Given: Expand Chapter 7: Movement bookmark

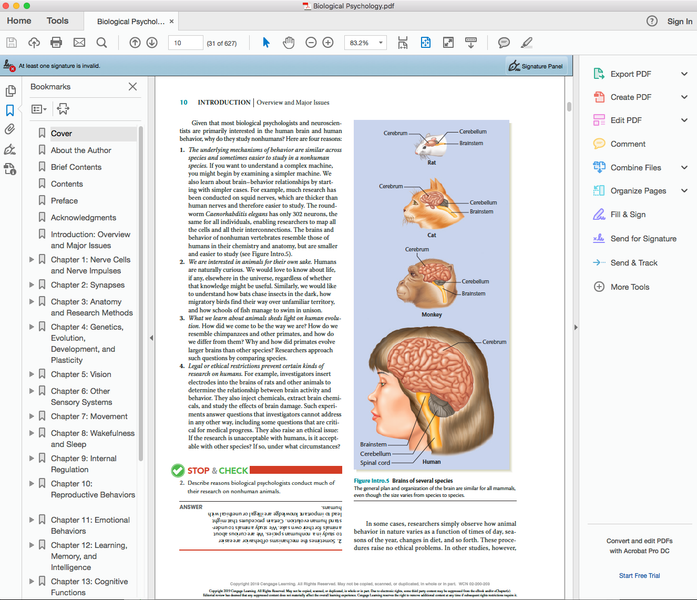Looking at the screenshot, I should point(32,416).
